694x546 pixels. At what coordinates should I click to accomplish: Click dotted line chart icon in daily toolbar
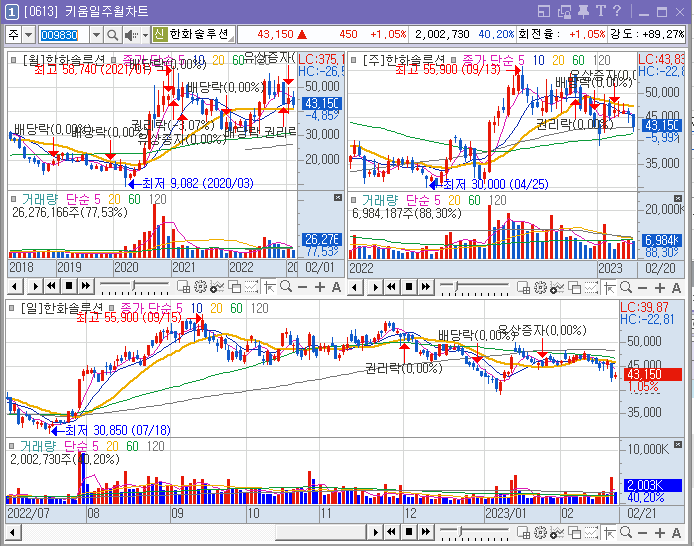[x=591, y=533]
